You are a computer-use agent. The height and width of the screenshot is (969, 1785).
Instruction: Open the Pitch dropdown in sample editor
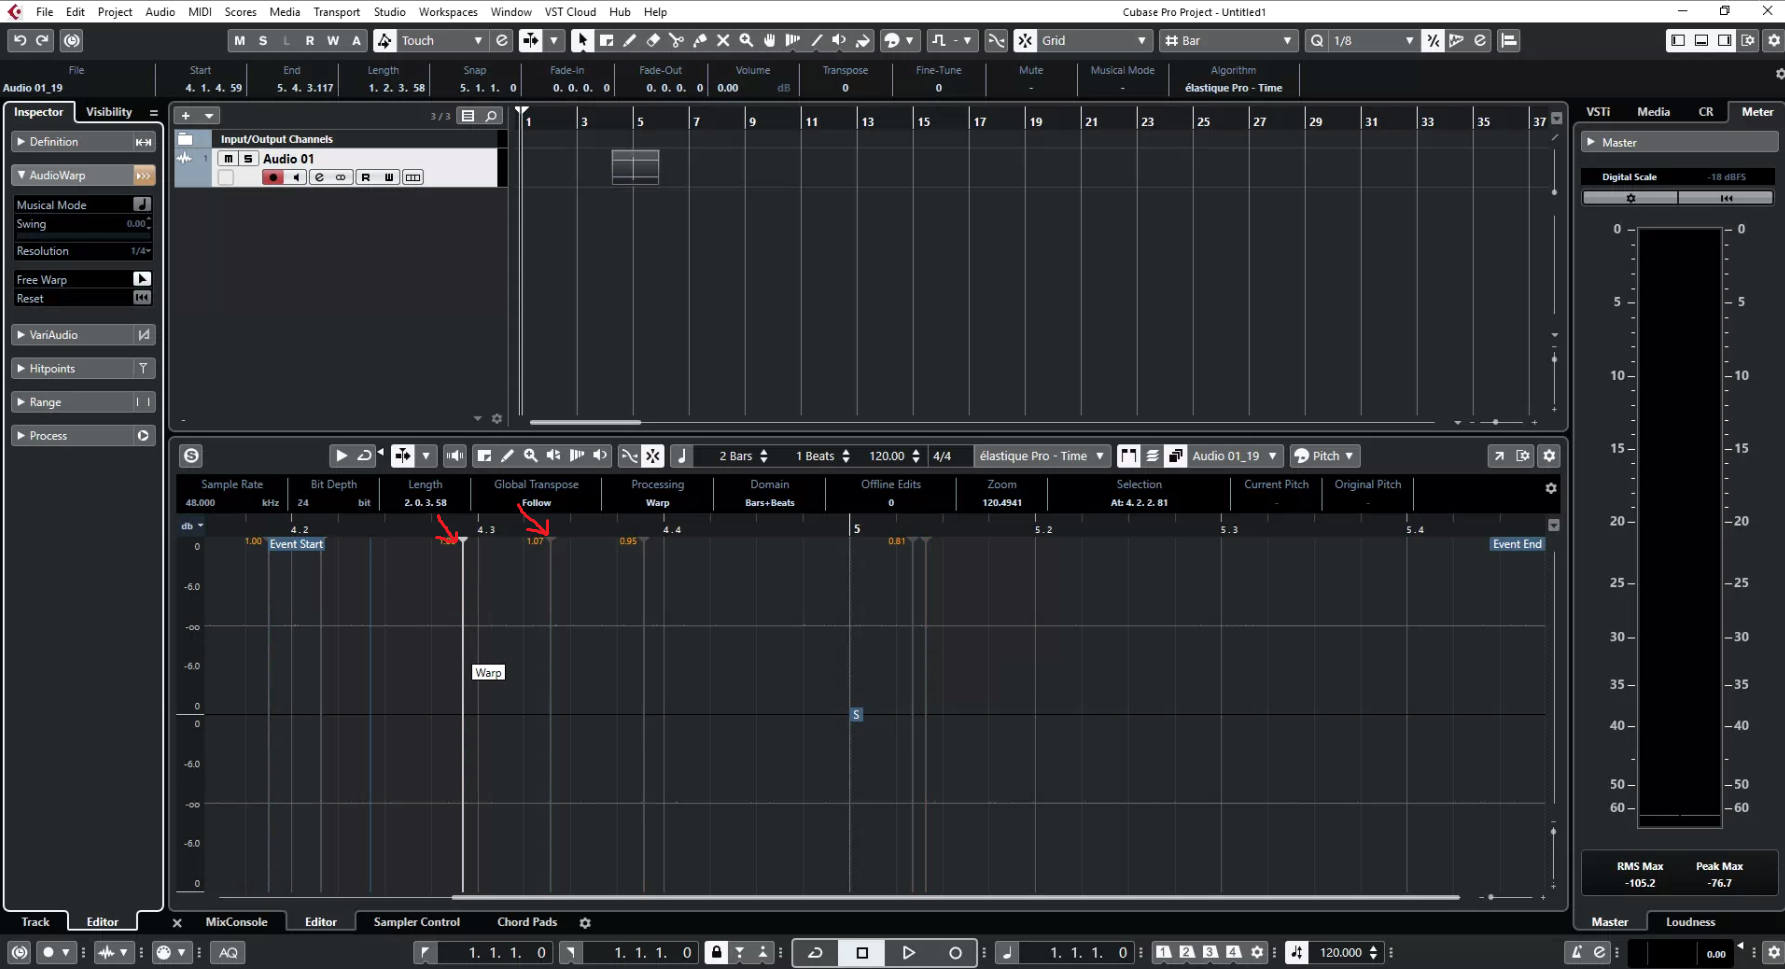1324,456
